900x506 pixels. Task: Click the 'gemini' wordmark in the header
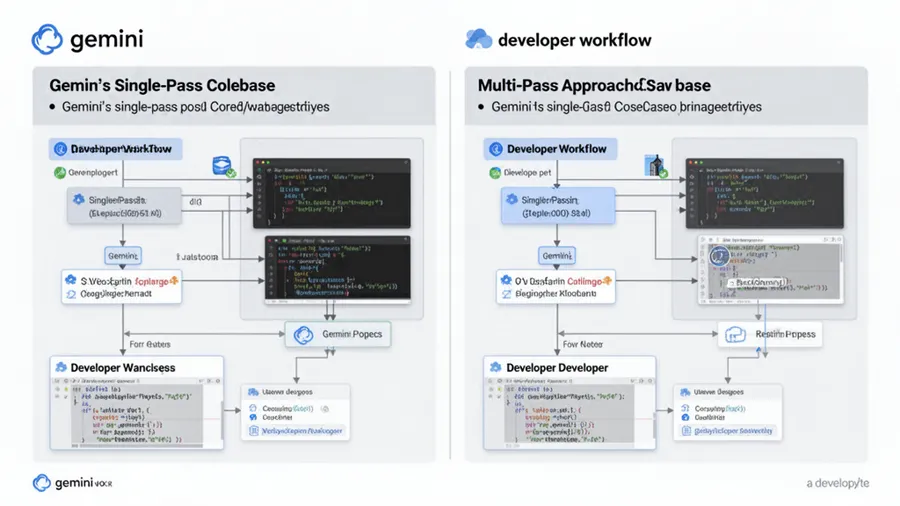coord(106,40)
